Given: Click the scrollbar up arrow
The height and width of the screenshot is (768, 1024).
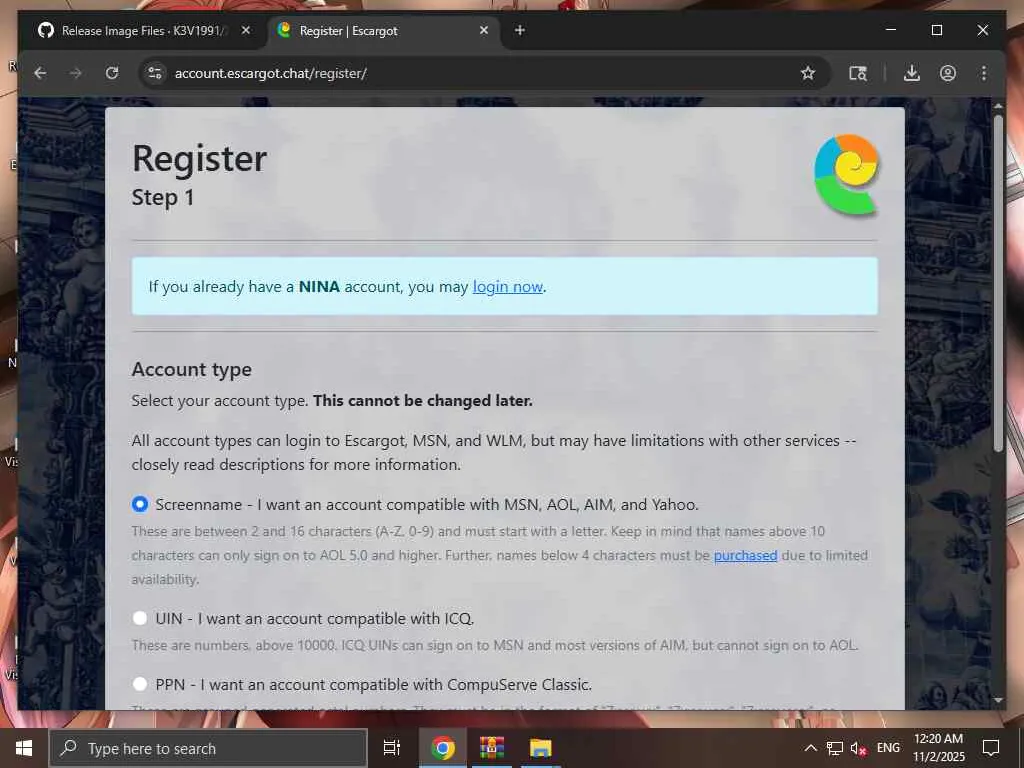Looking at the screenshot, I should coord(998,106).
